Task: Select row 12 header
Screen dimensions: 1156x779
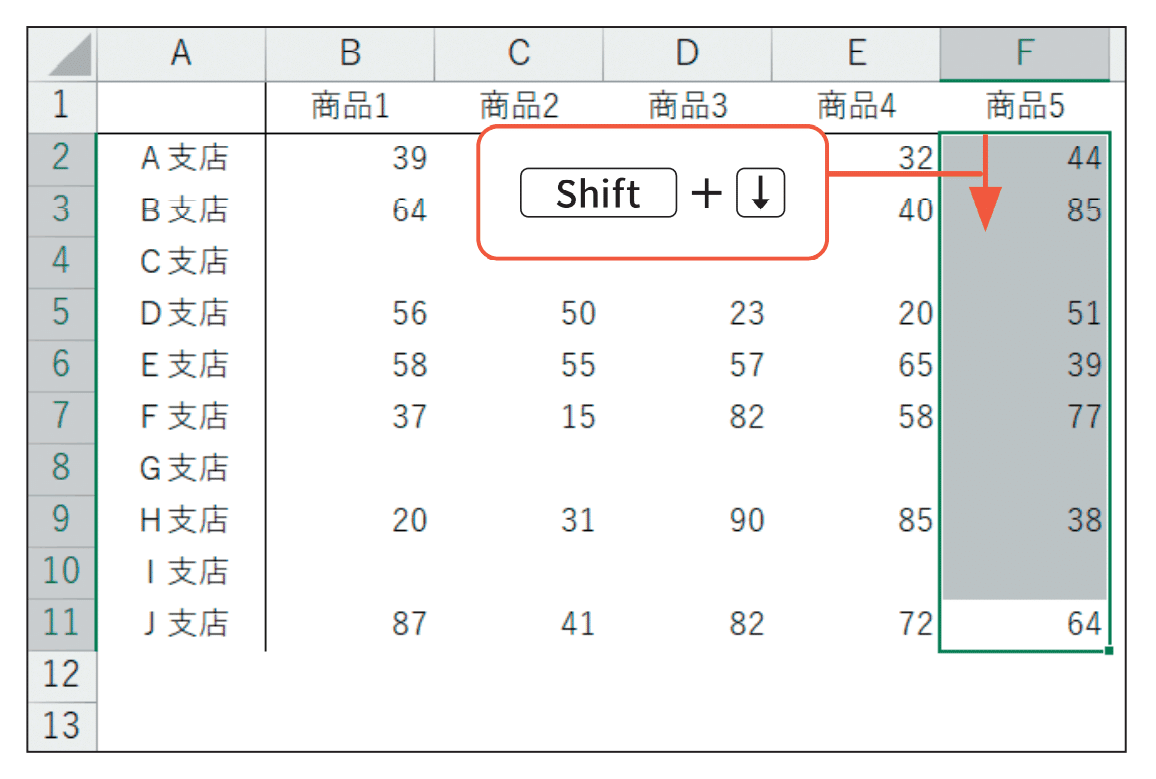Action: click(x=63, y=676)
